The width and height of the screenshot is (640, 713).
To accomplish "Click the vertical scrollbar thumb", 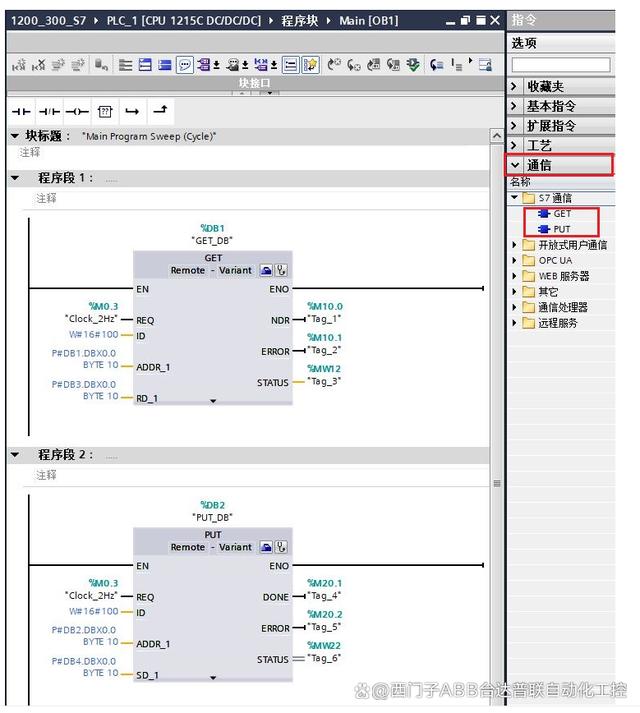I will tap(497, 483).
